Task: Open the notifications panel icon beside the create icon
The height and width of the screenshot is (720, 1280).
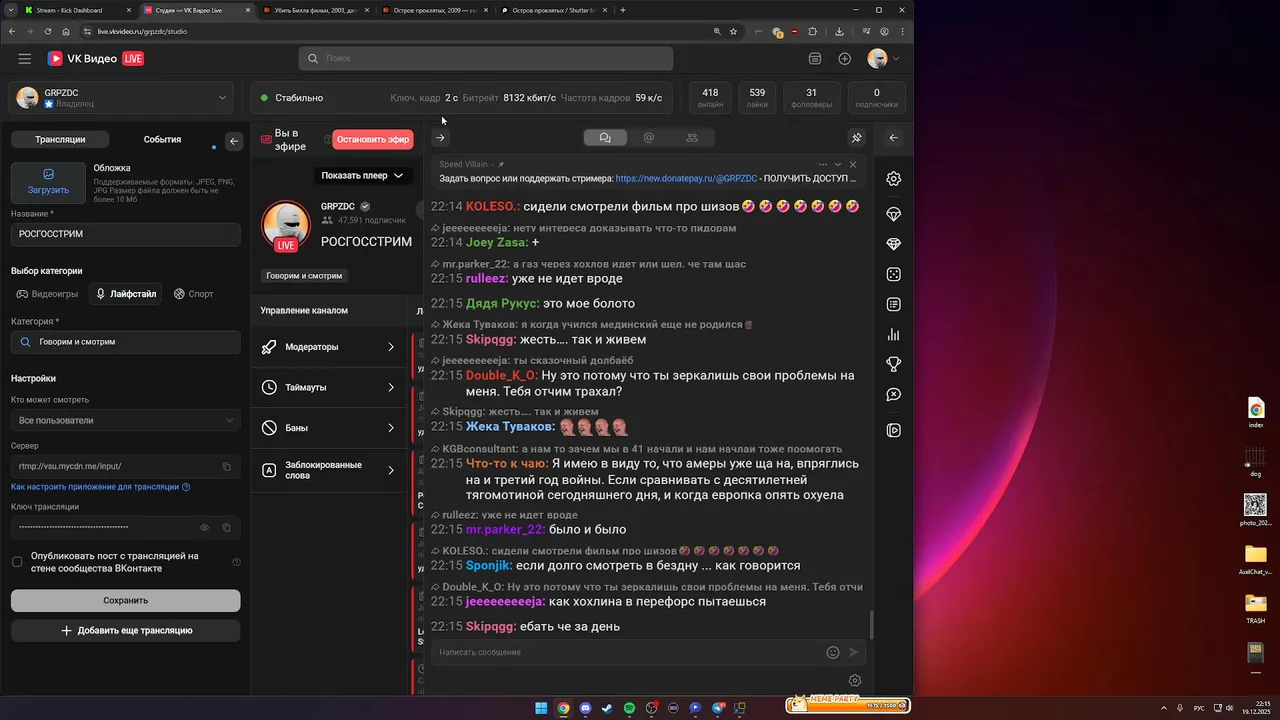Action: [815, 59]
